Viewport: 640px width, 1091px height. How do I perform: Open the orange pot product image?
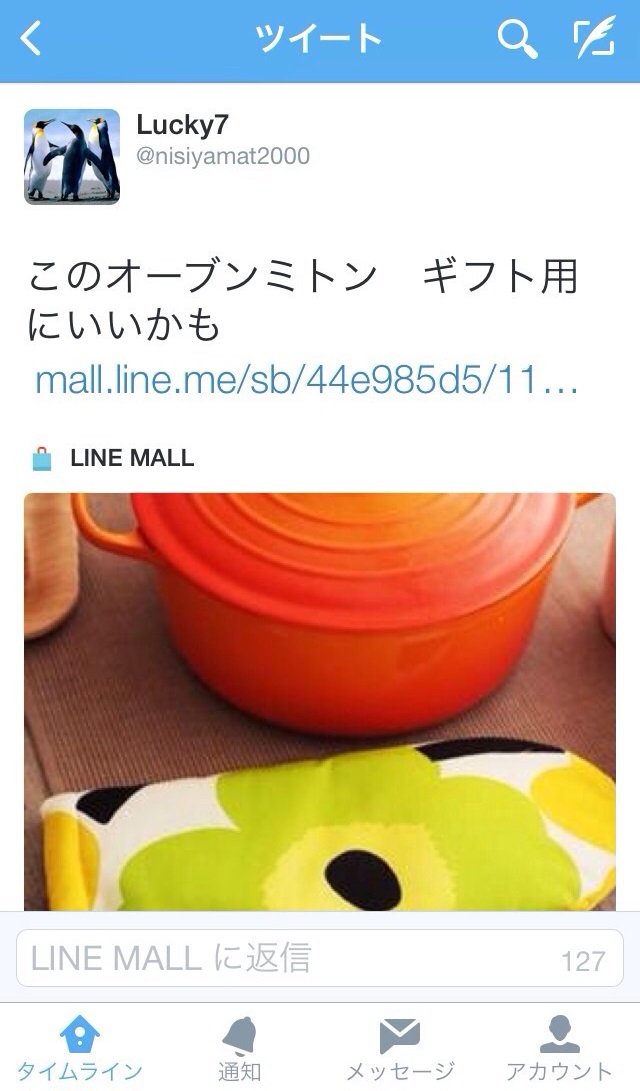pos(320,701)
